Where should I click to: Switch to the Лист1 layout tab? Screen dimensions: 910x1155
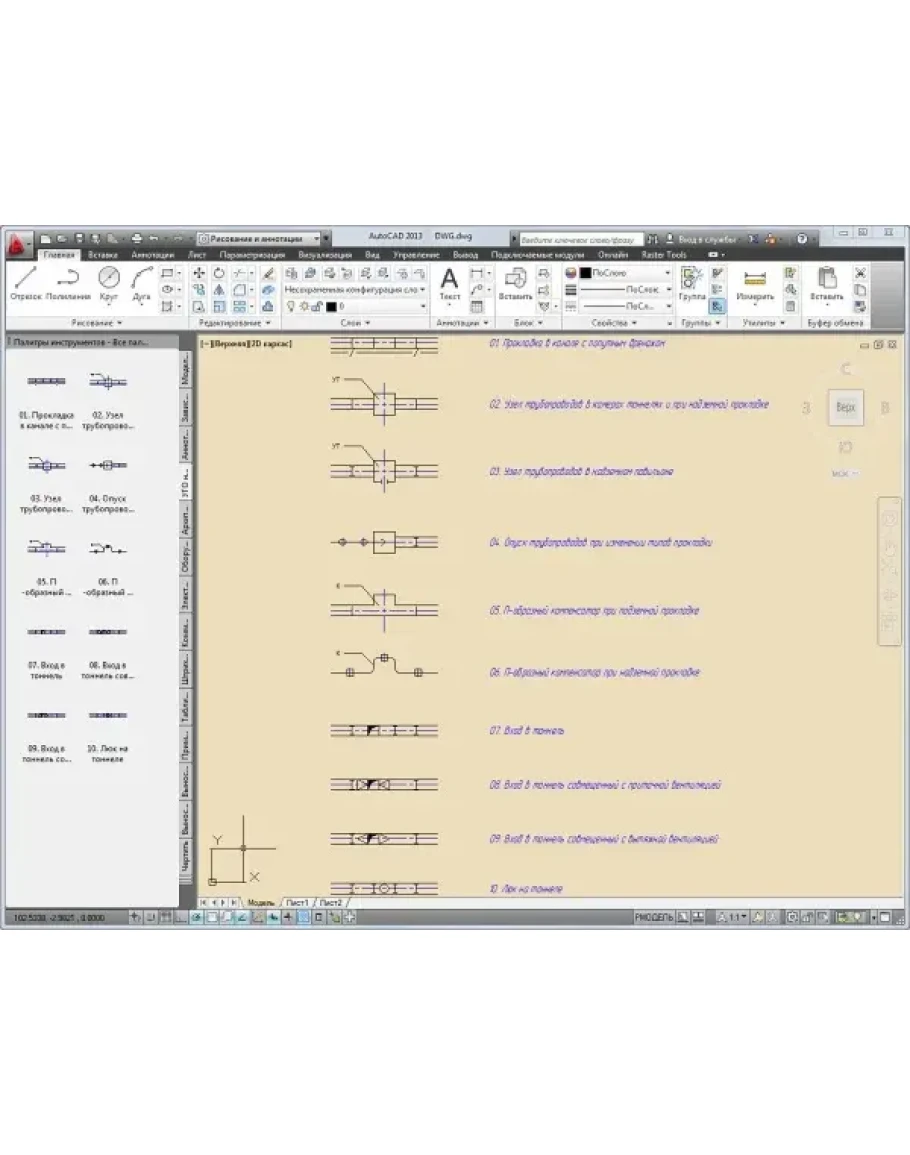pos(297,902)
